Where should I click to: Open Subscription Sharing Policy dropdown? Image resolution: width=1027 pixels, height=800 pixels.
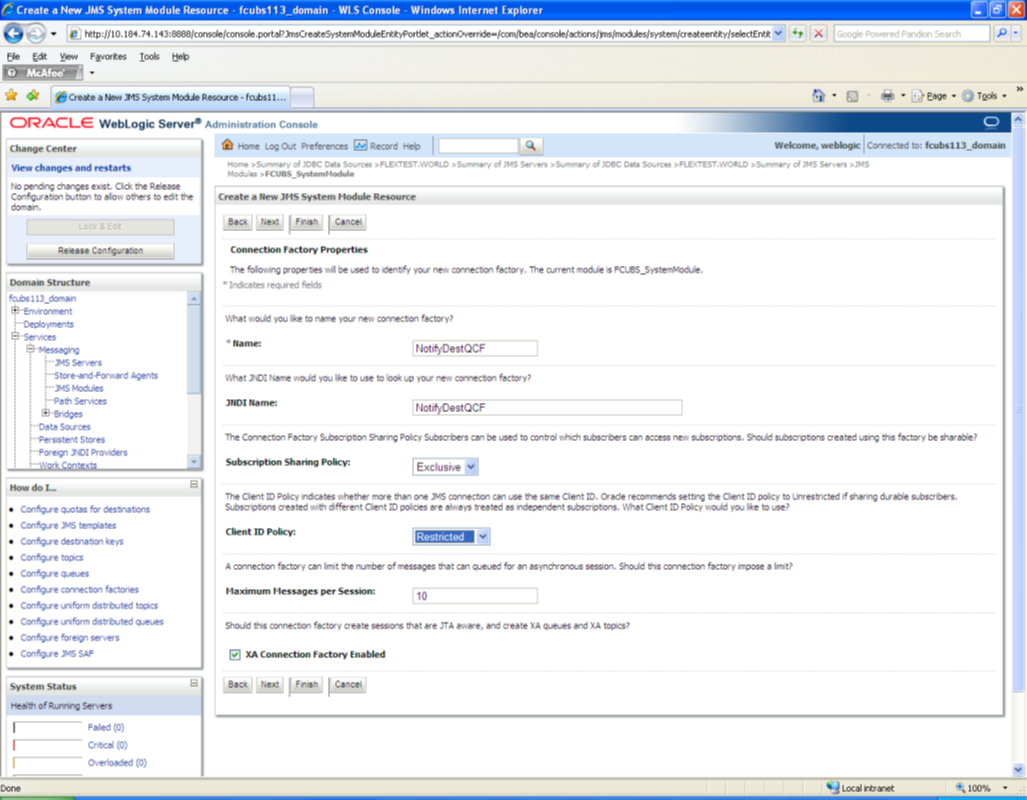click(470, 467)
